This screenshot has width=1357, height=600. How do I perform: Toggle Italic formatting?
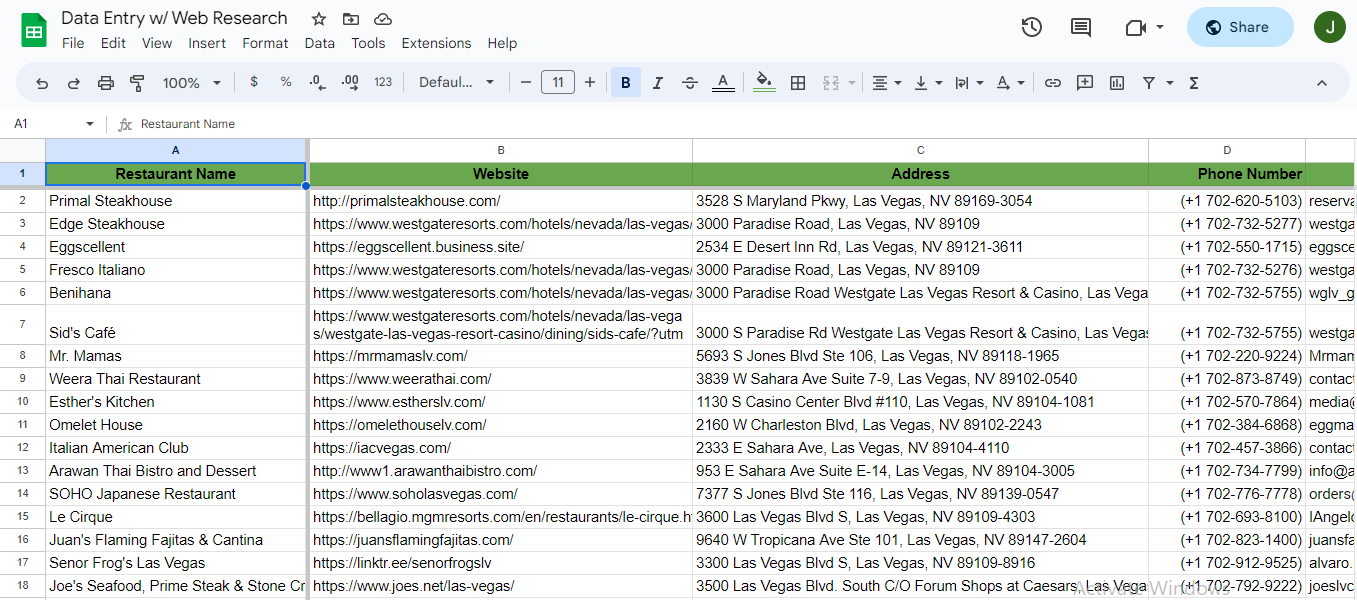pos(658,82)
